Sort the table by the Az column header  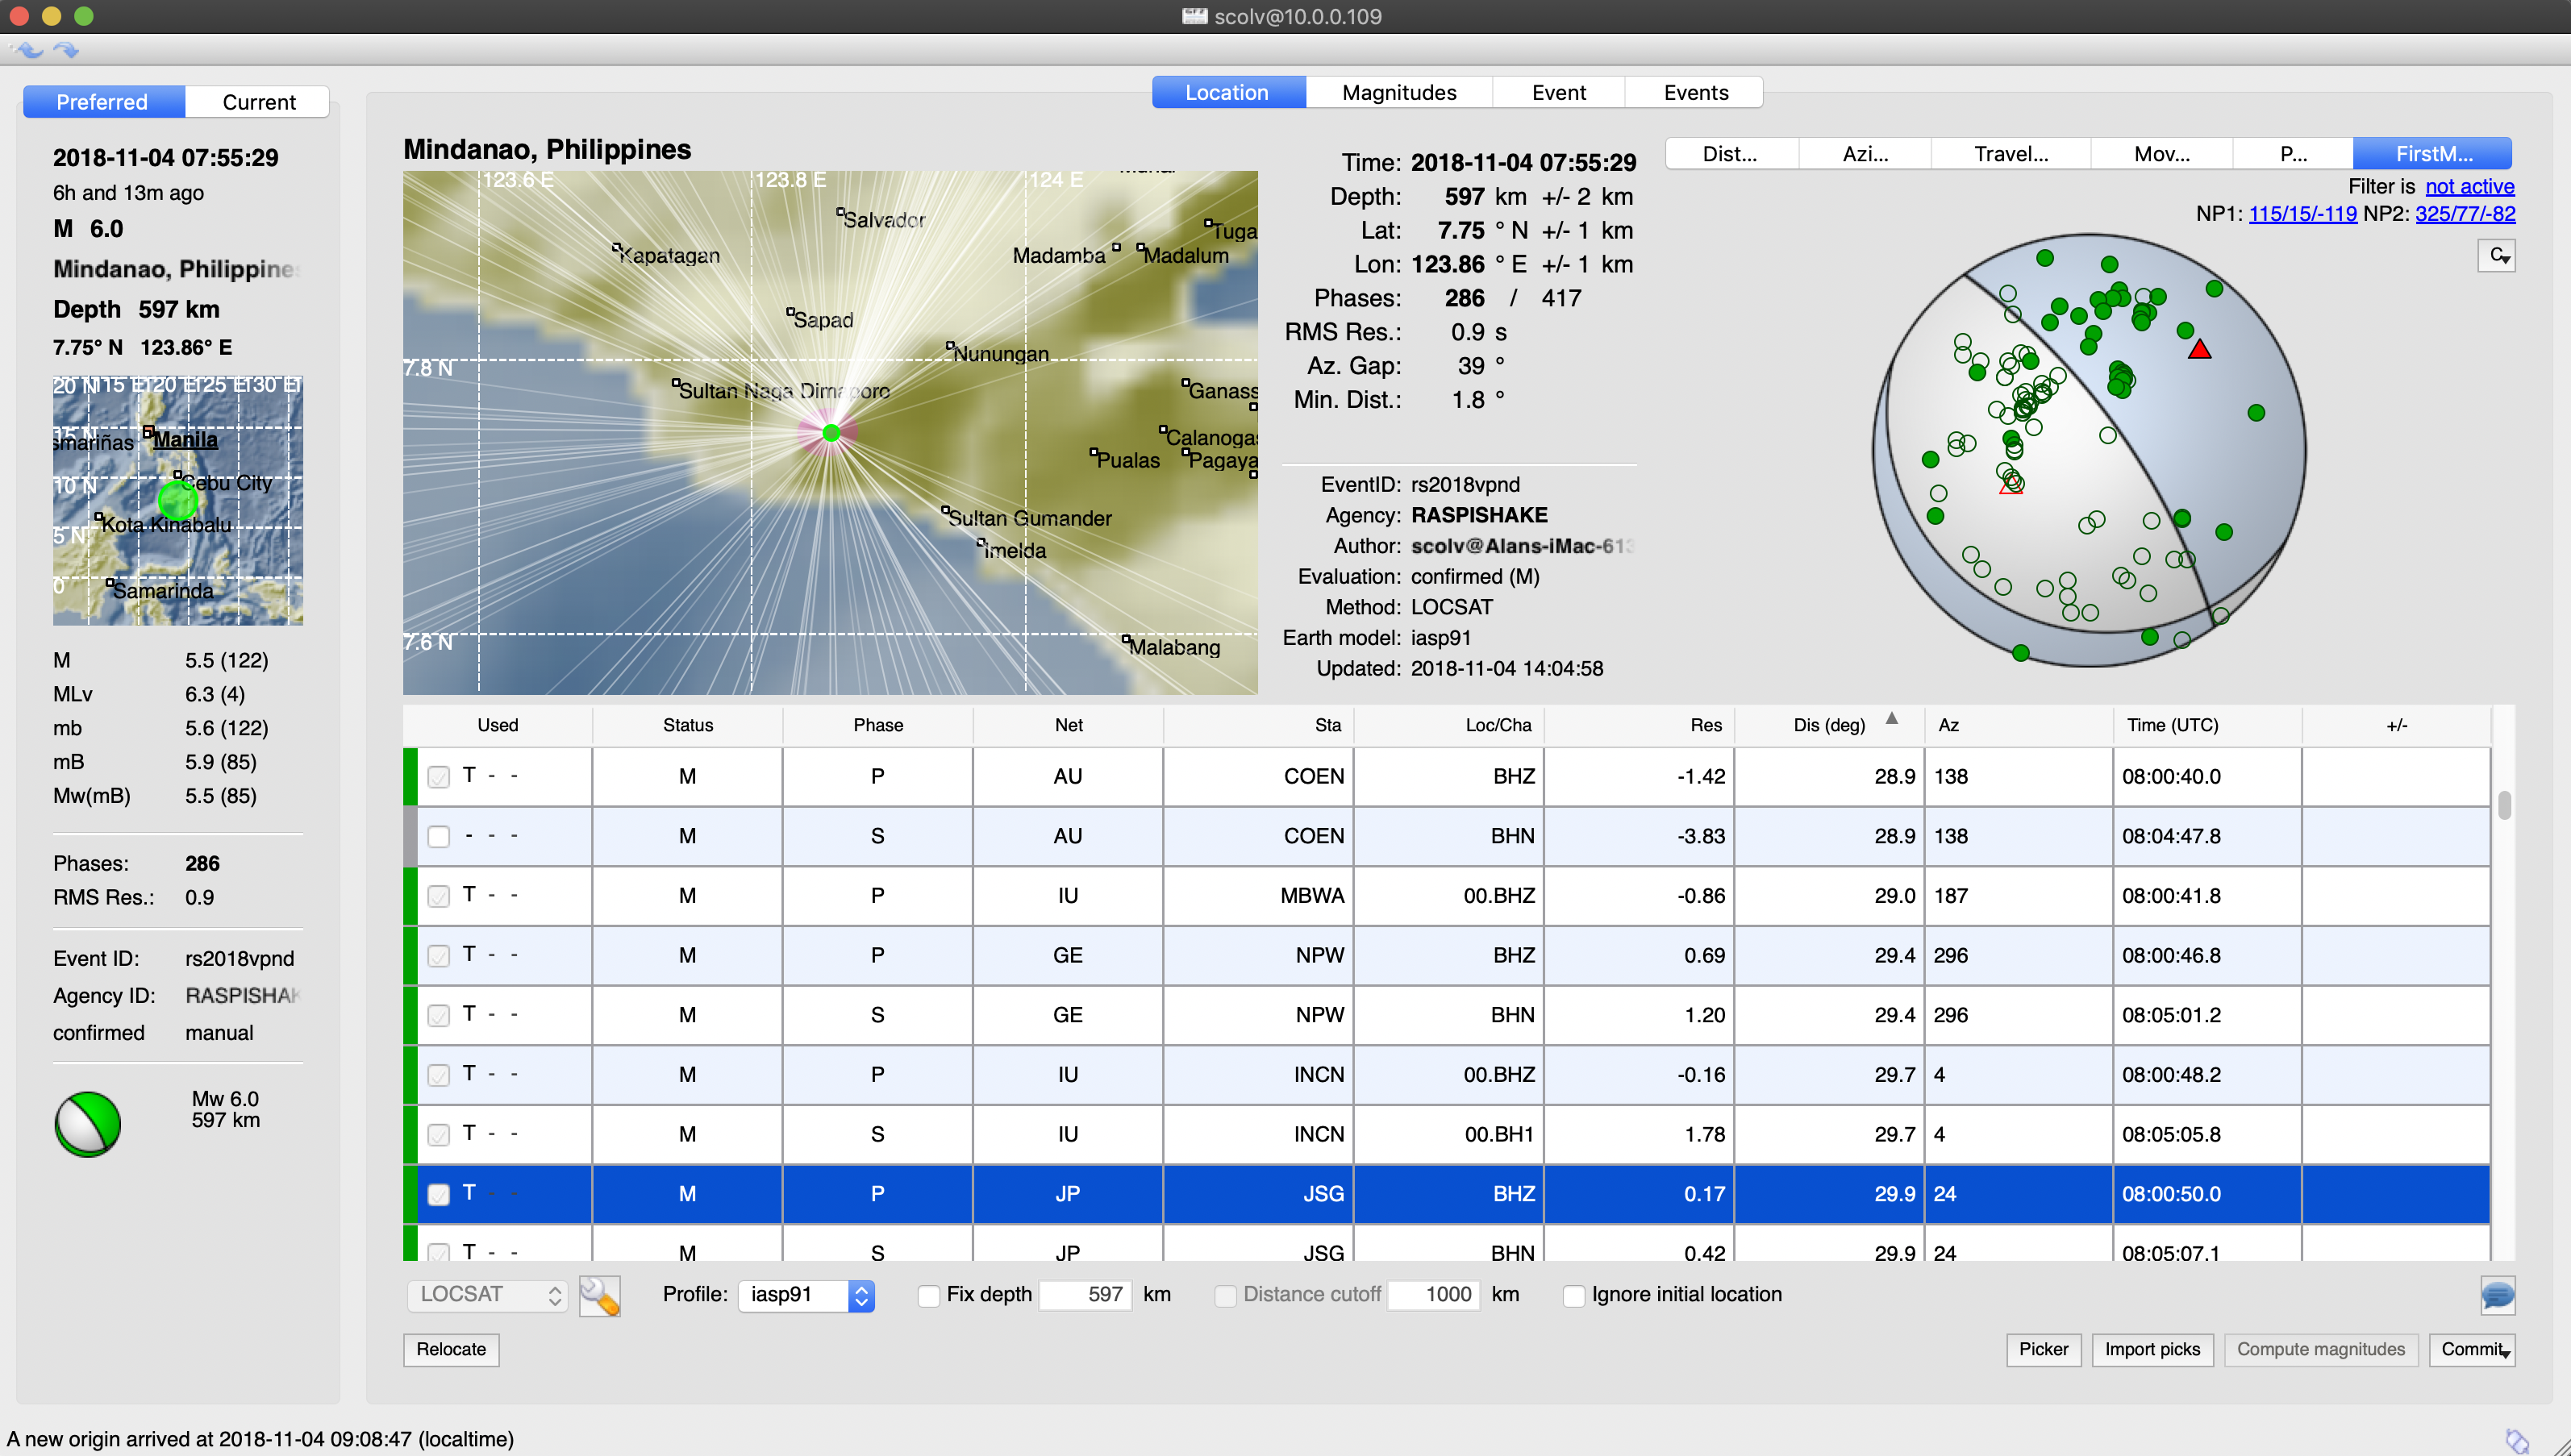pyautogui.click(x=2019, y=725)
